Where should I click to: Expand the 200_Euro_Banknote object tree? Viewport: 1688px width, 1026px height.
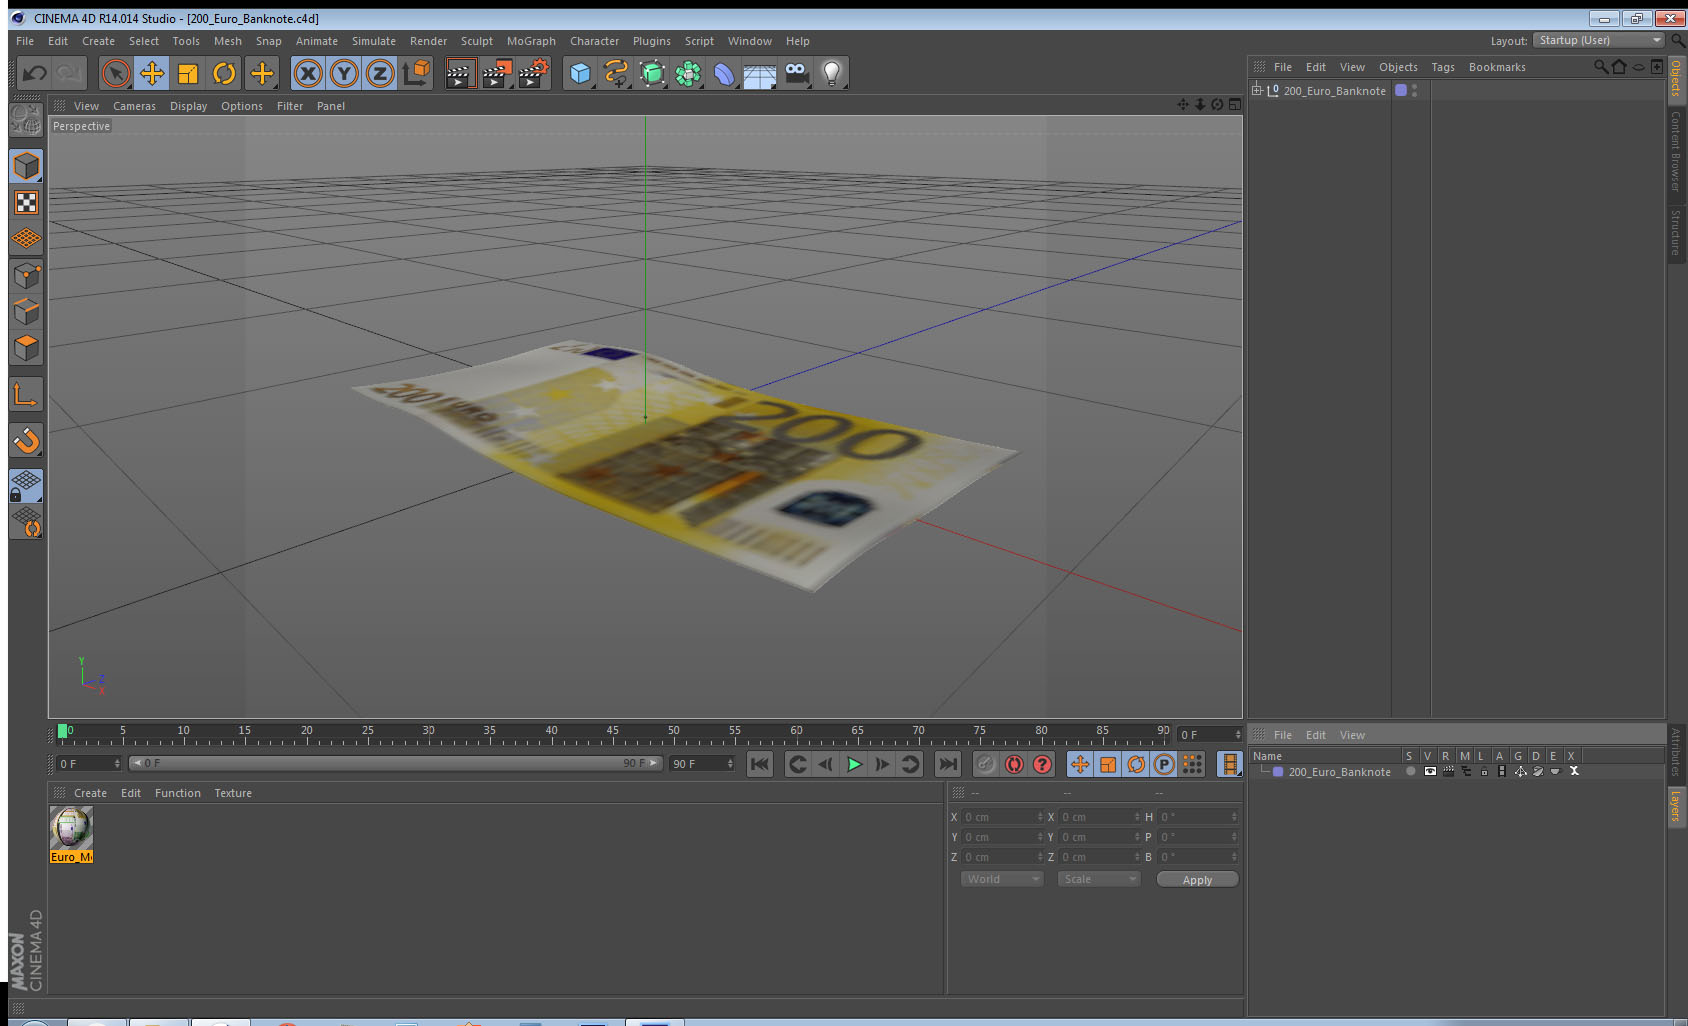pyautogui.click(x=1257, y=90)
